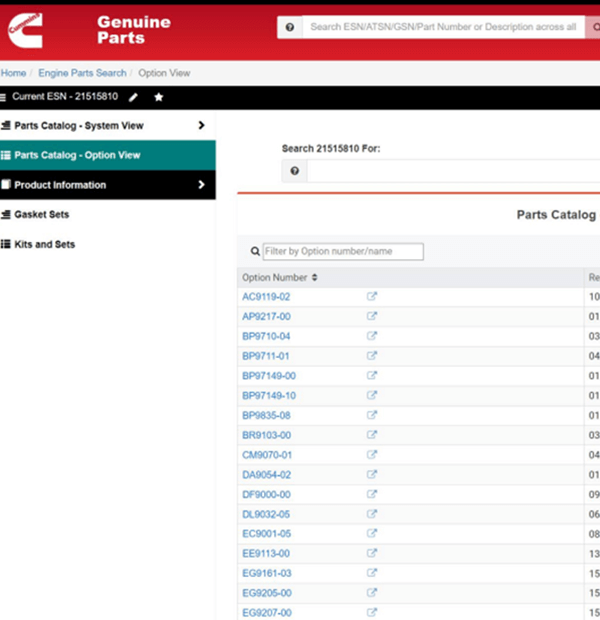Focus the Search 21515810 For input
This screenshot has height=620, width=600.
pos(454,171)
